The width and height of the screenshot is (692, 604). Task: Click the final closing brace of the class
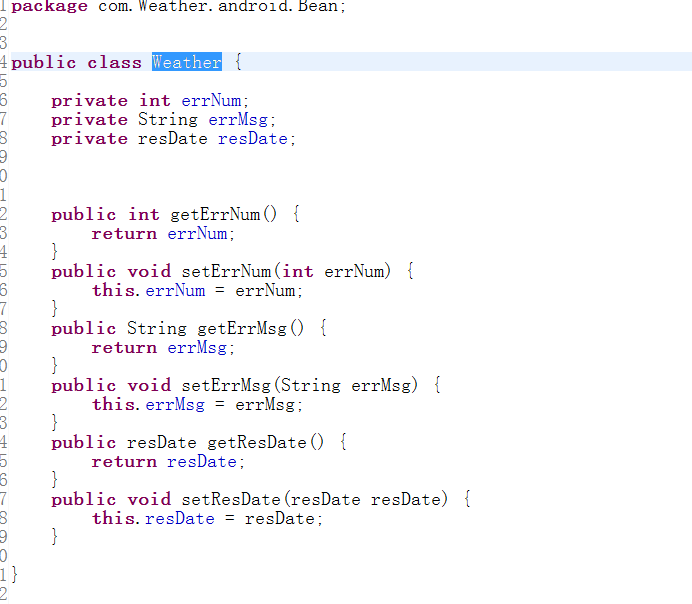(x=15, y=574)
